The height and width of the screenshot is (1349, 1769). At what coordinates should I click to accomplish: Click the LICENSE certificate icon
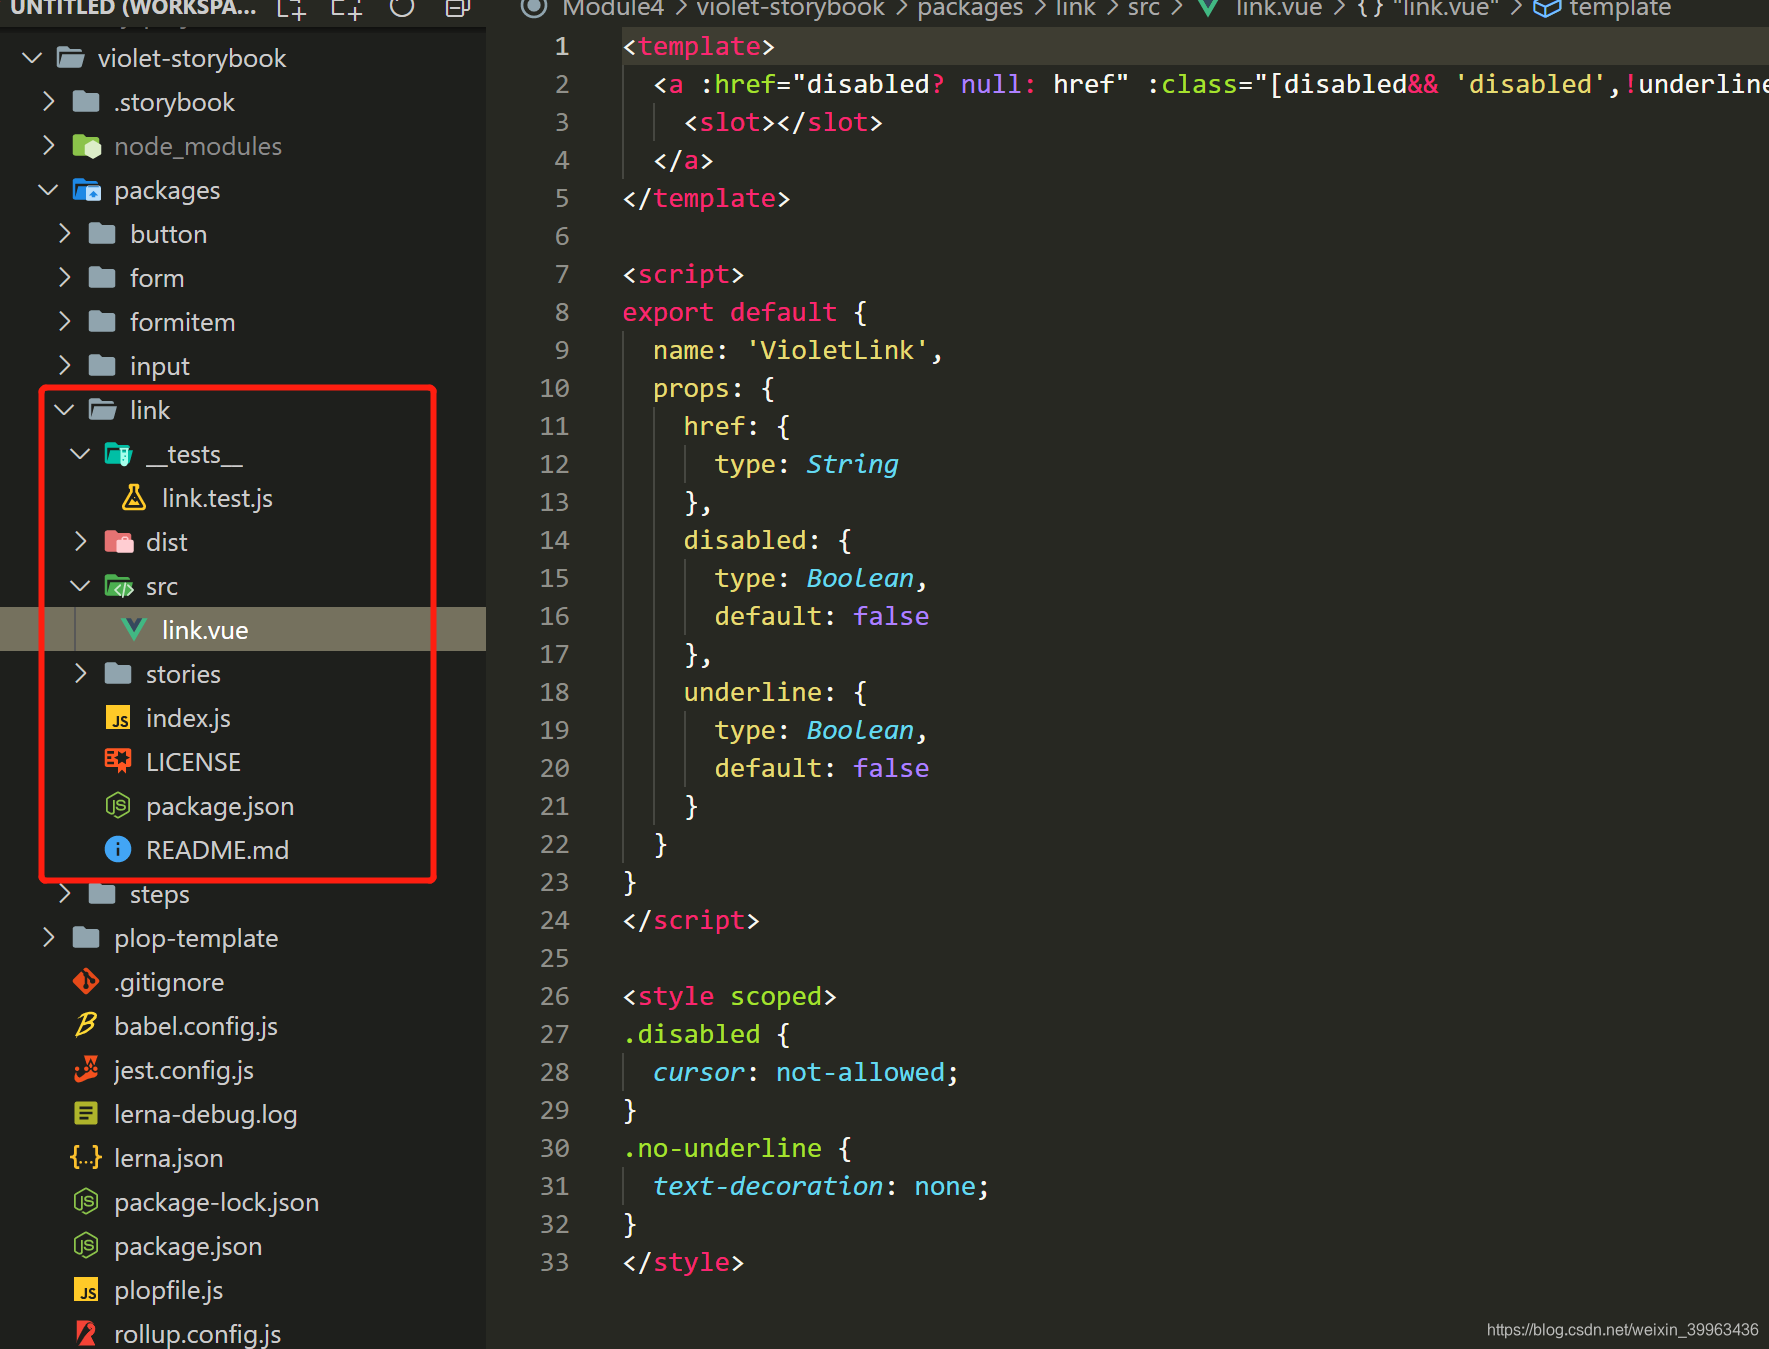pyautogui.click(x=118, y=761)
